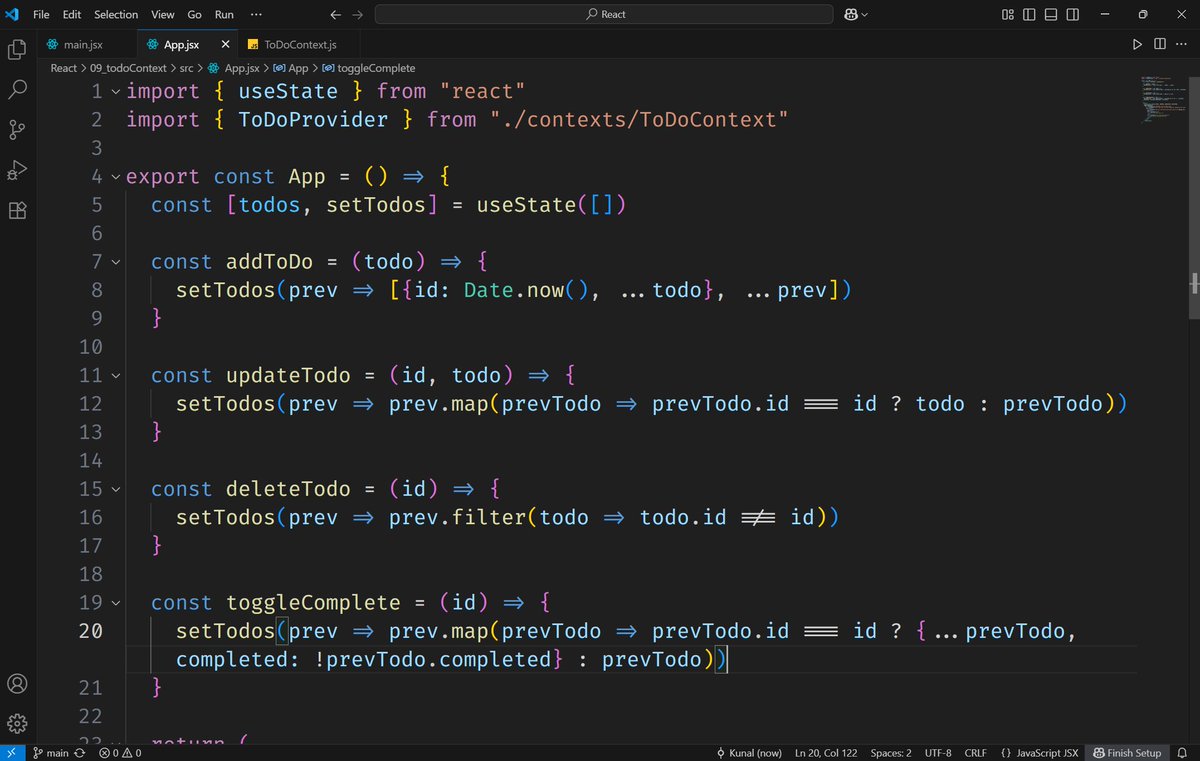Click the VS Code logo icon
The image size is (1200, 761).
[13, 15]
